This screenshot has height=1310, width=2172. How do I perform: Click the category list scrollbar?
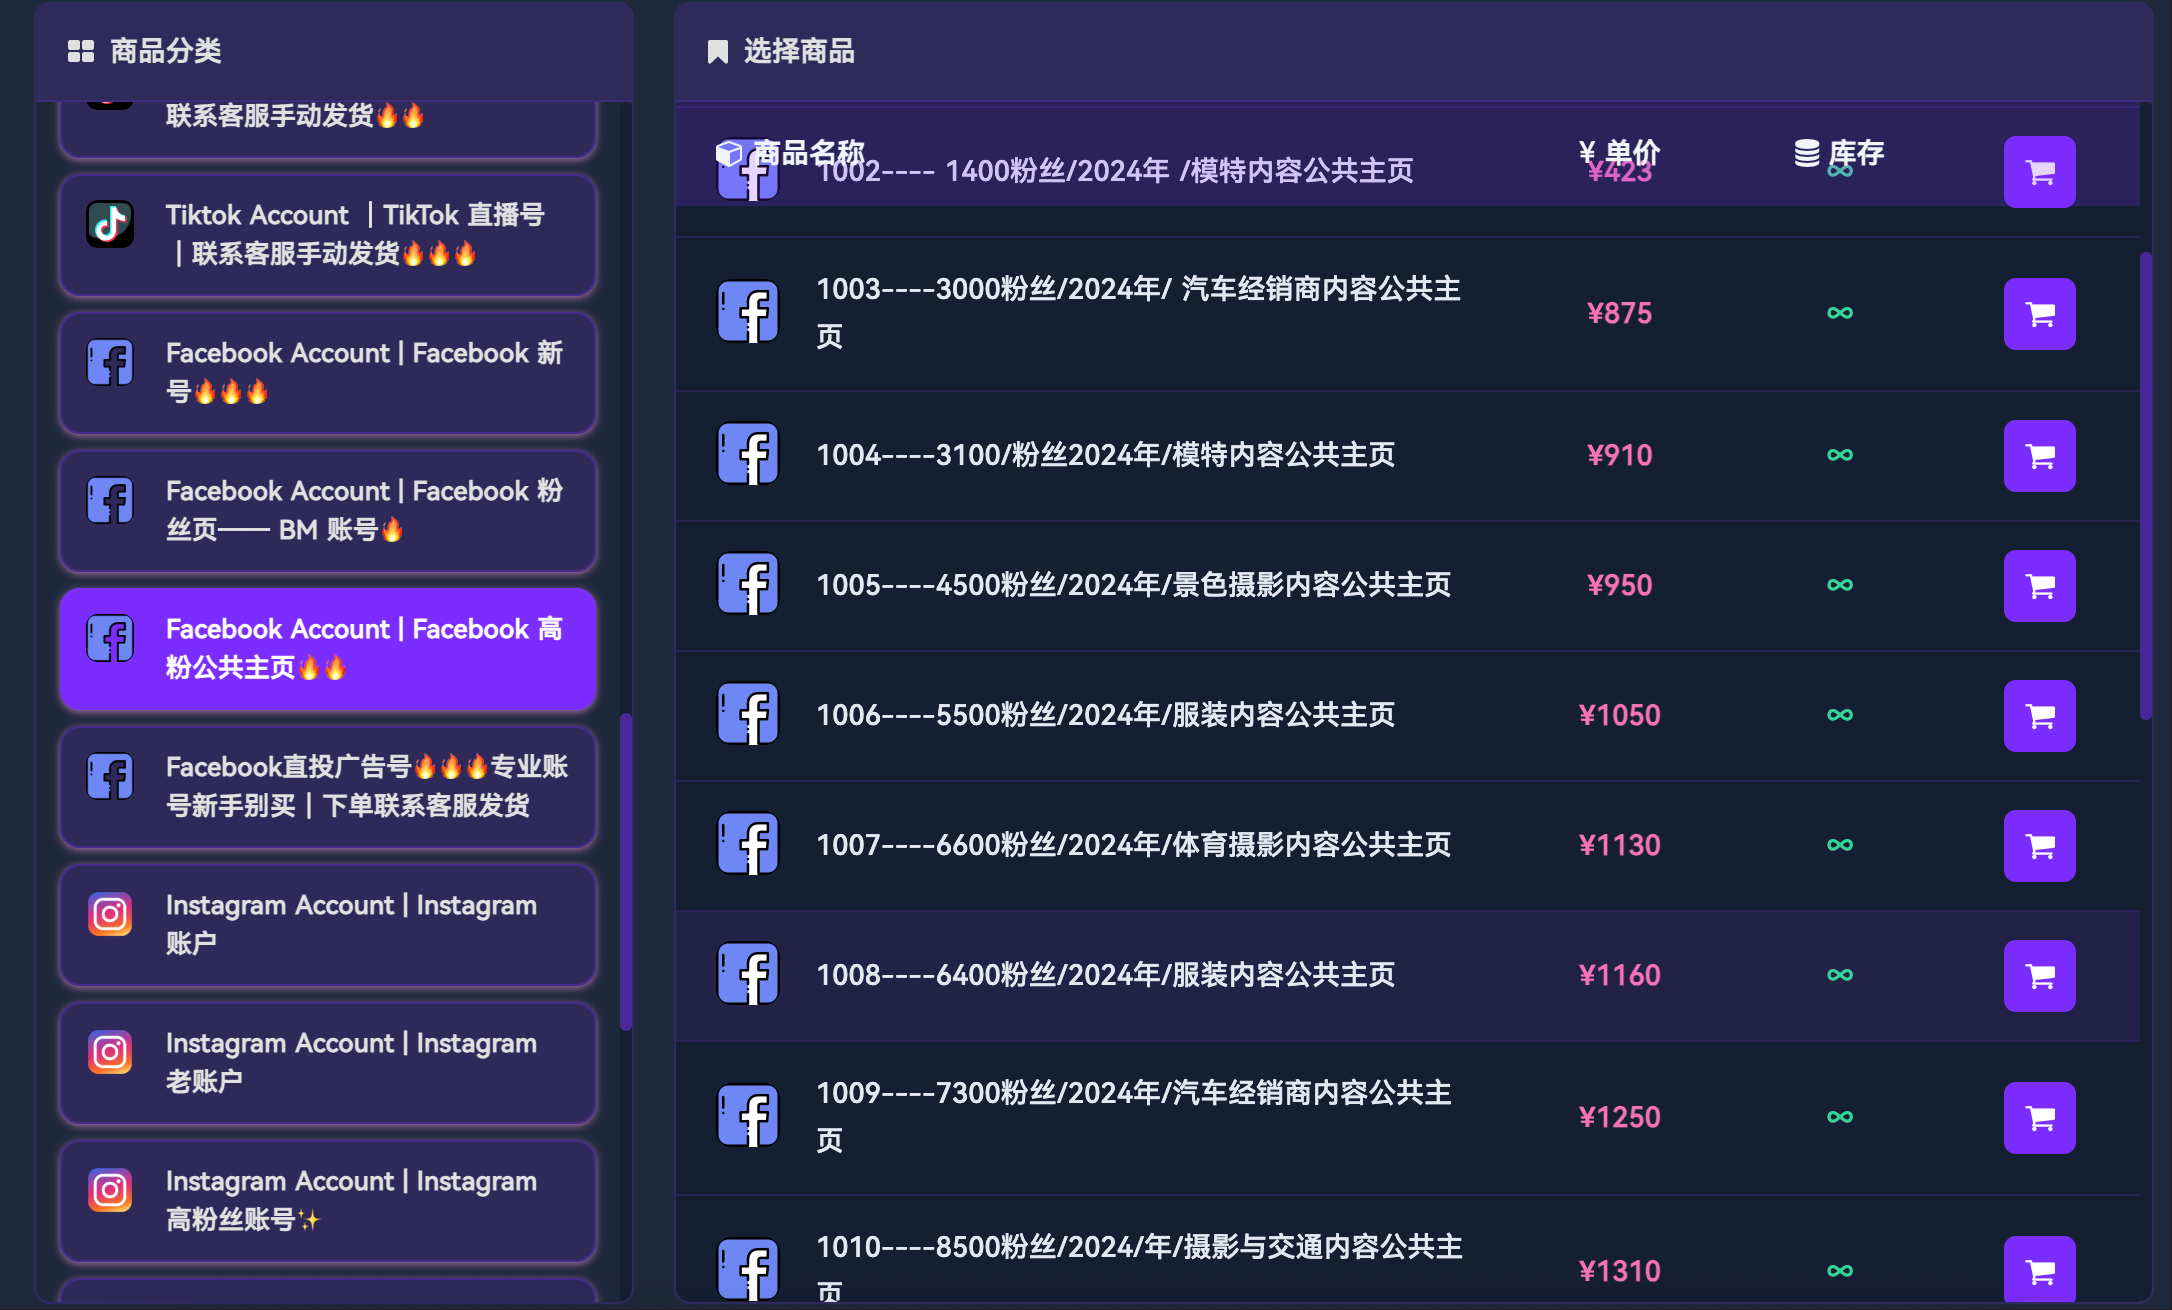pos(626,870)
